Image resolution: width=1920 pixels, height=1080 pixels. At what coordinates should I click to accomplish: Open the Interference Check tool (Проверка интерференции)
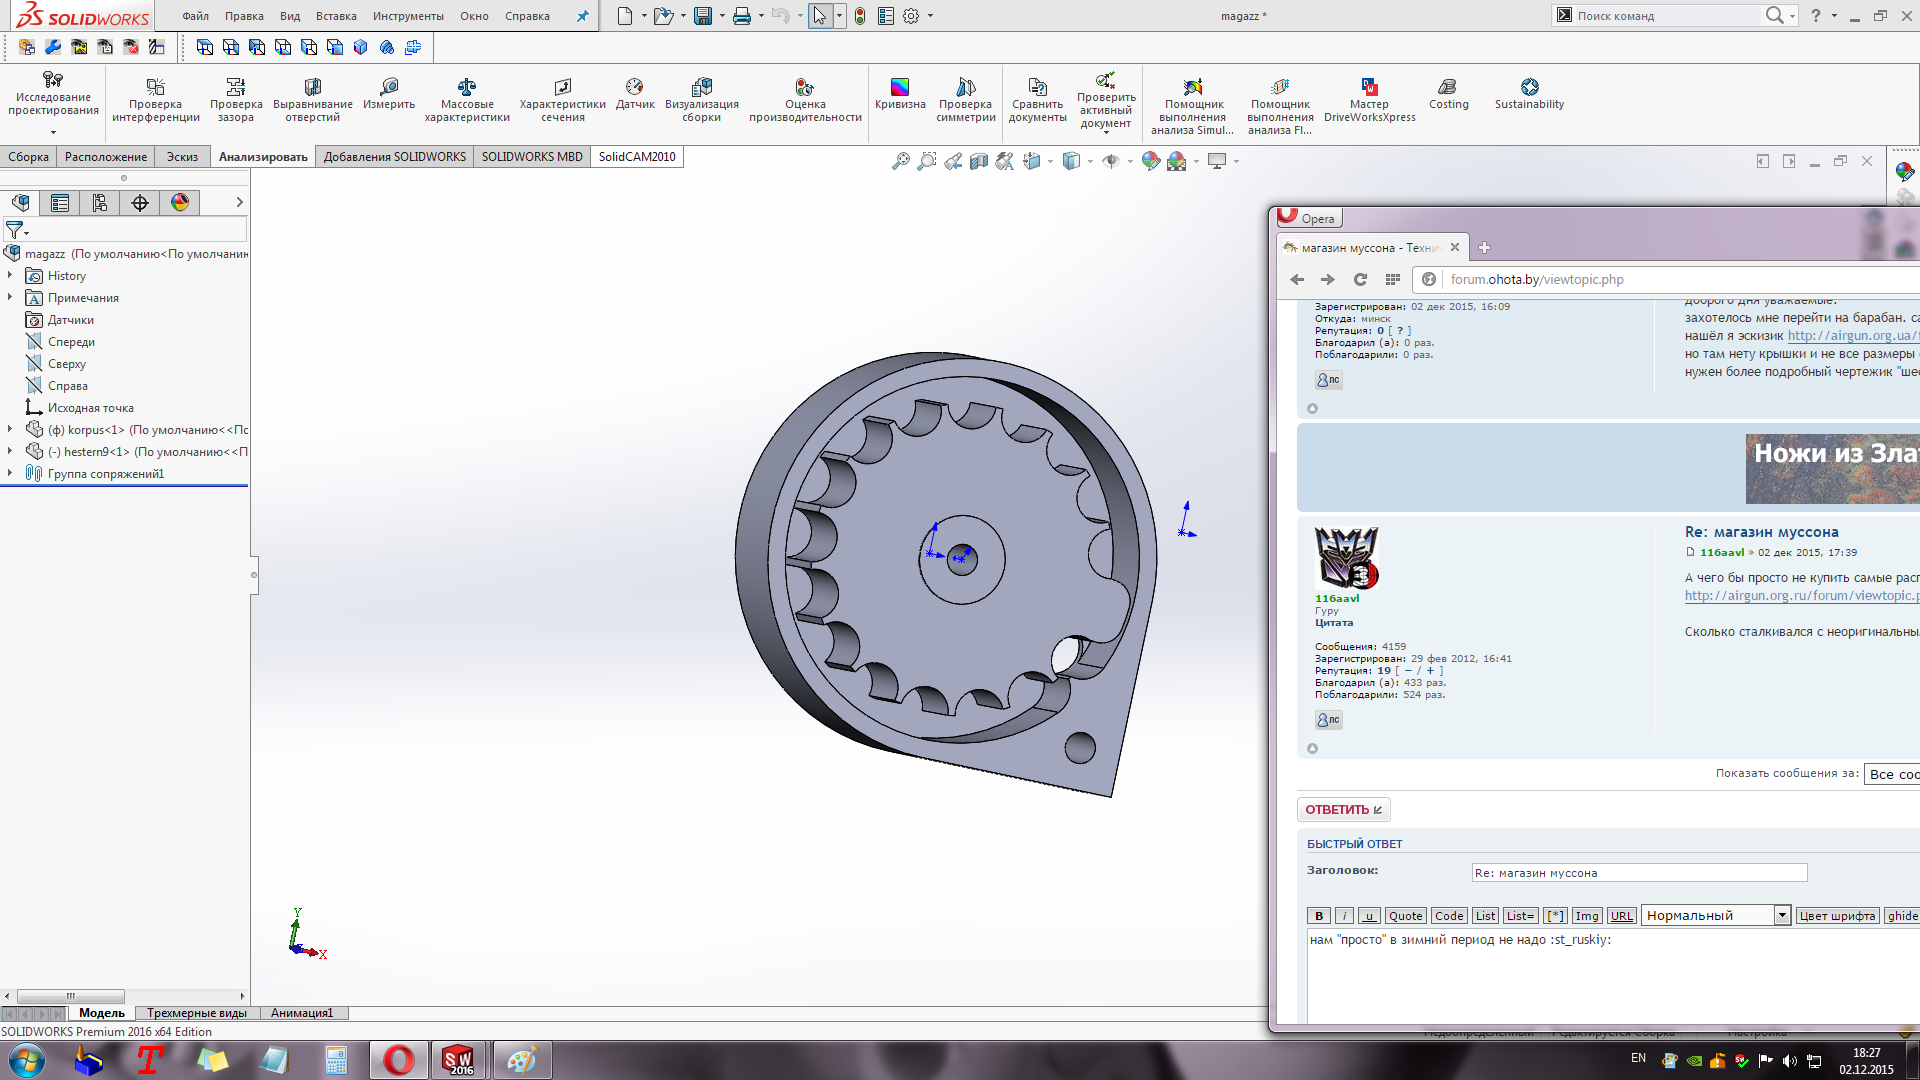[155, 99]
